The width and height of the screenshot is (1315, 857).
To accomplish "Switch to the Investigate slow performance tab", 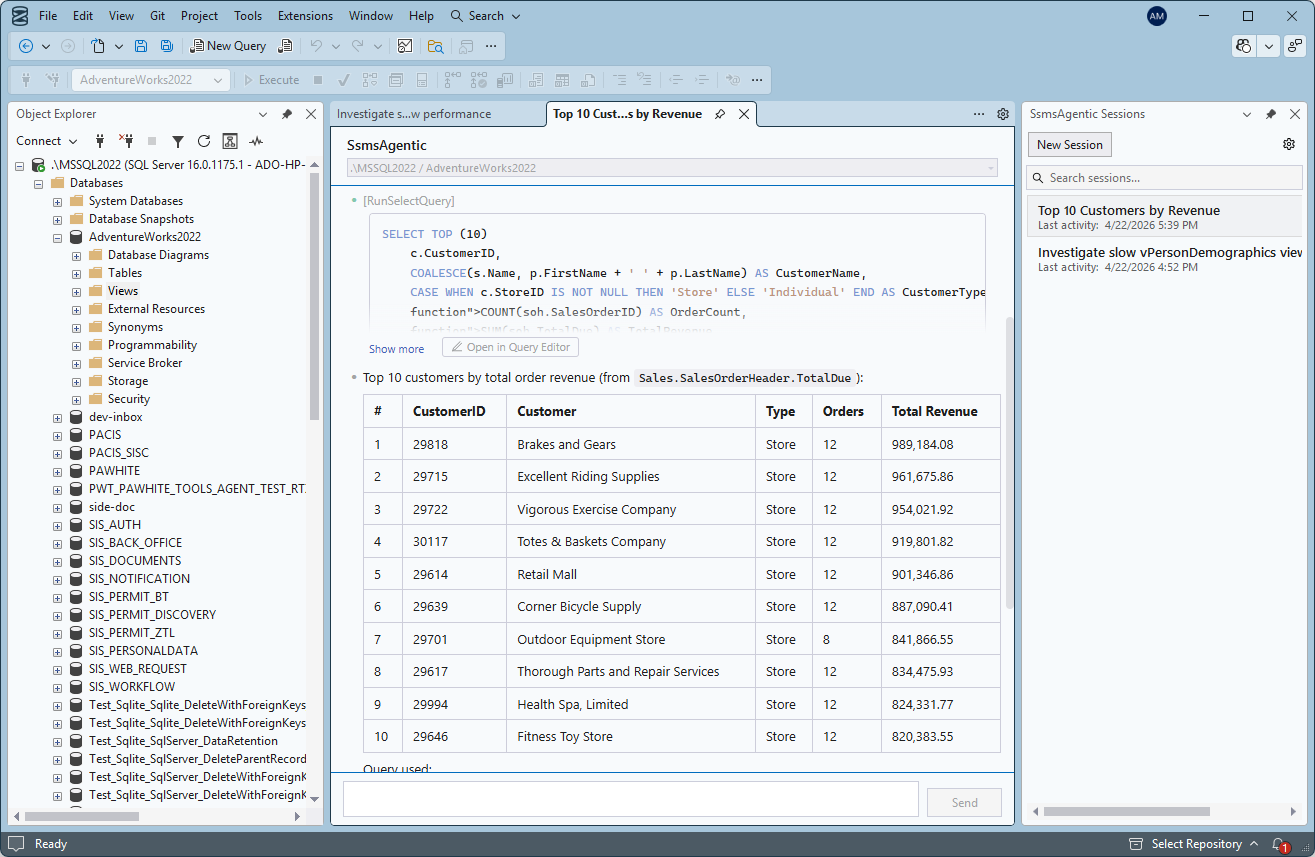I will (x=414, y=114).
